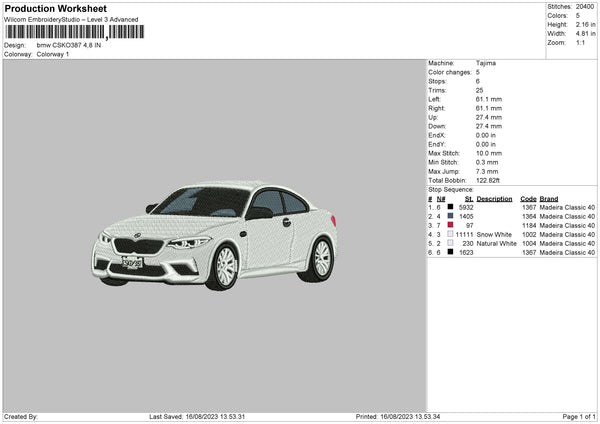Pick the red swatch in stop 3
Image resolution: width=600 pixels, height=424 pixels.
[450, 225]
